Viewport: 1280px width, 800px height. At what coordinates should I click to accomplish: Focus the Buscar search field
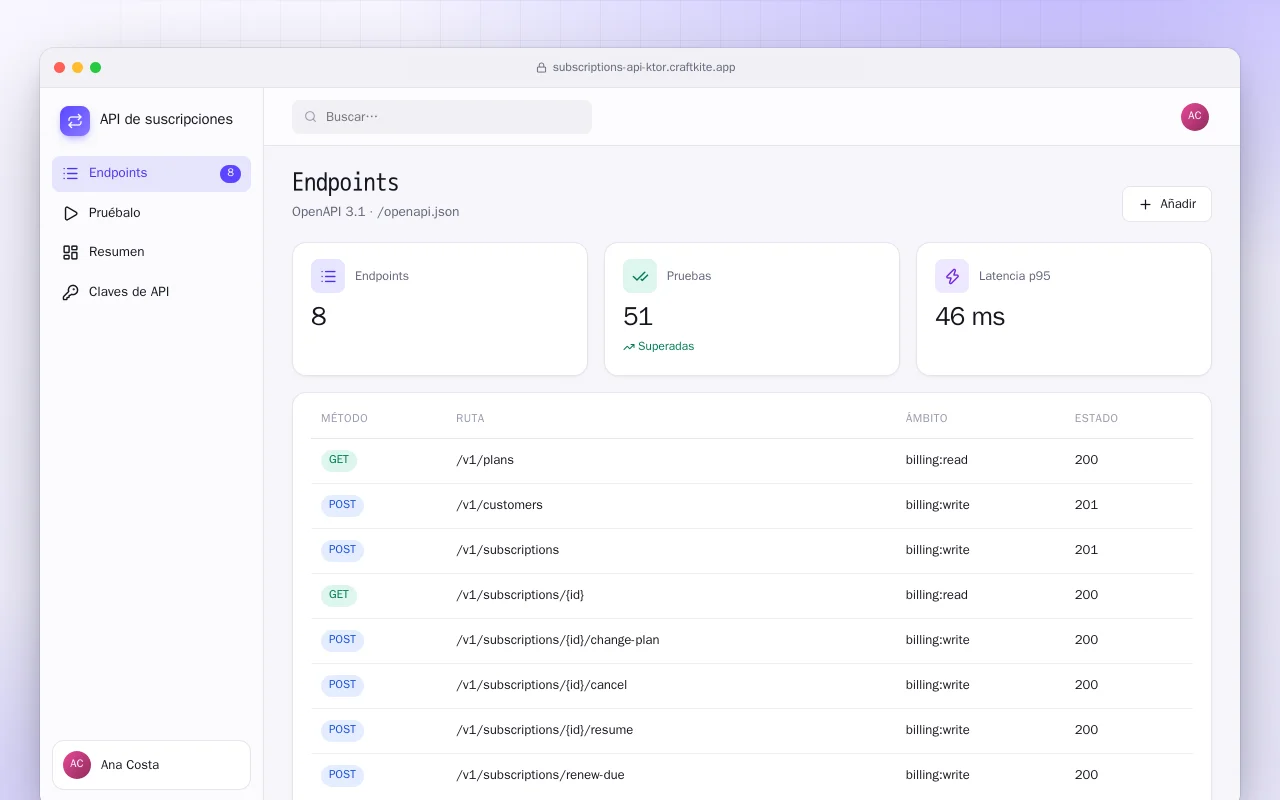tap(442, 117)
